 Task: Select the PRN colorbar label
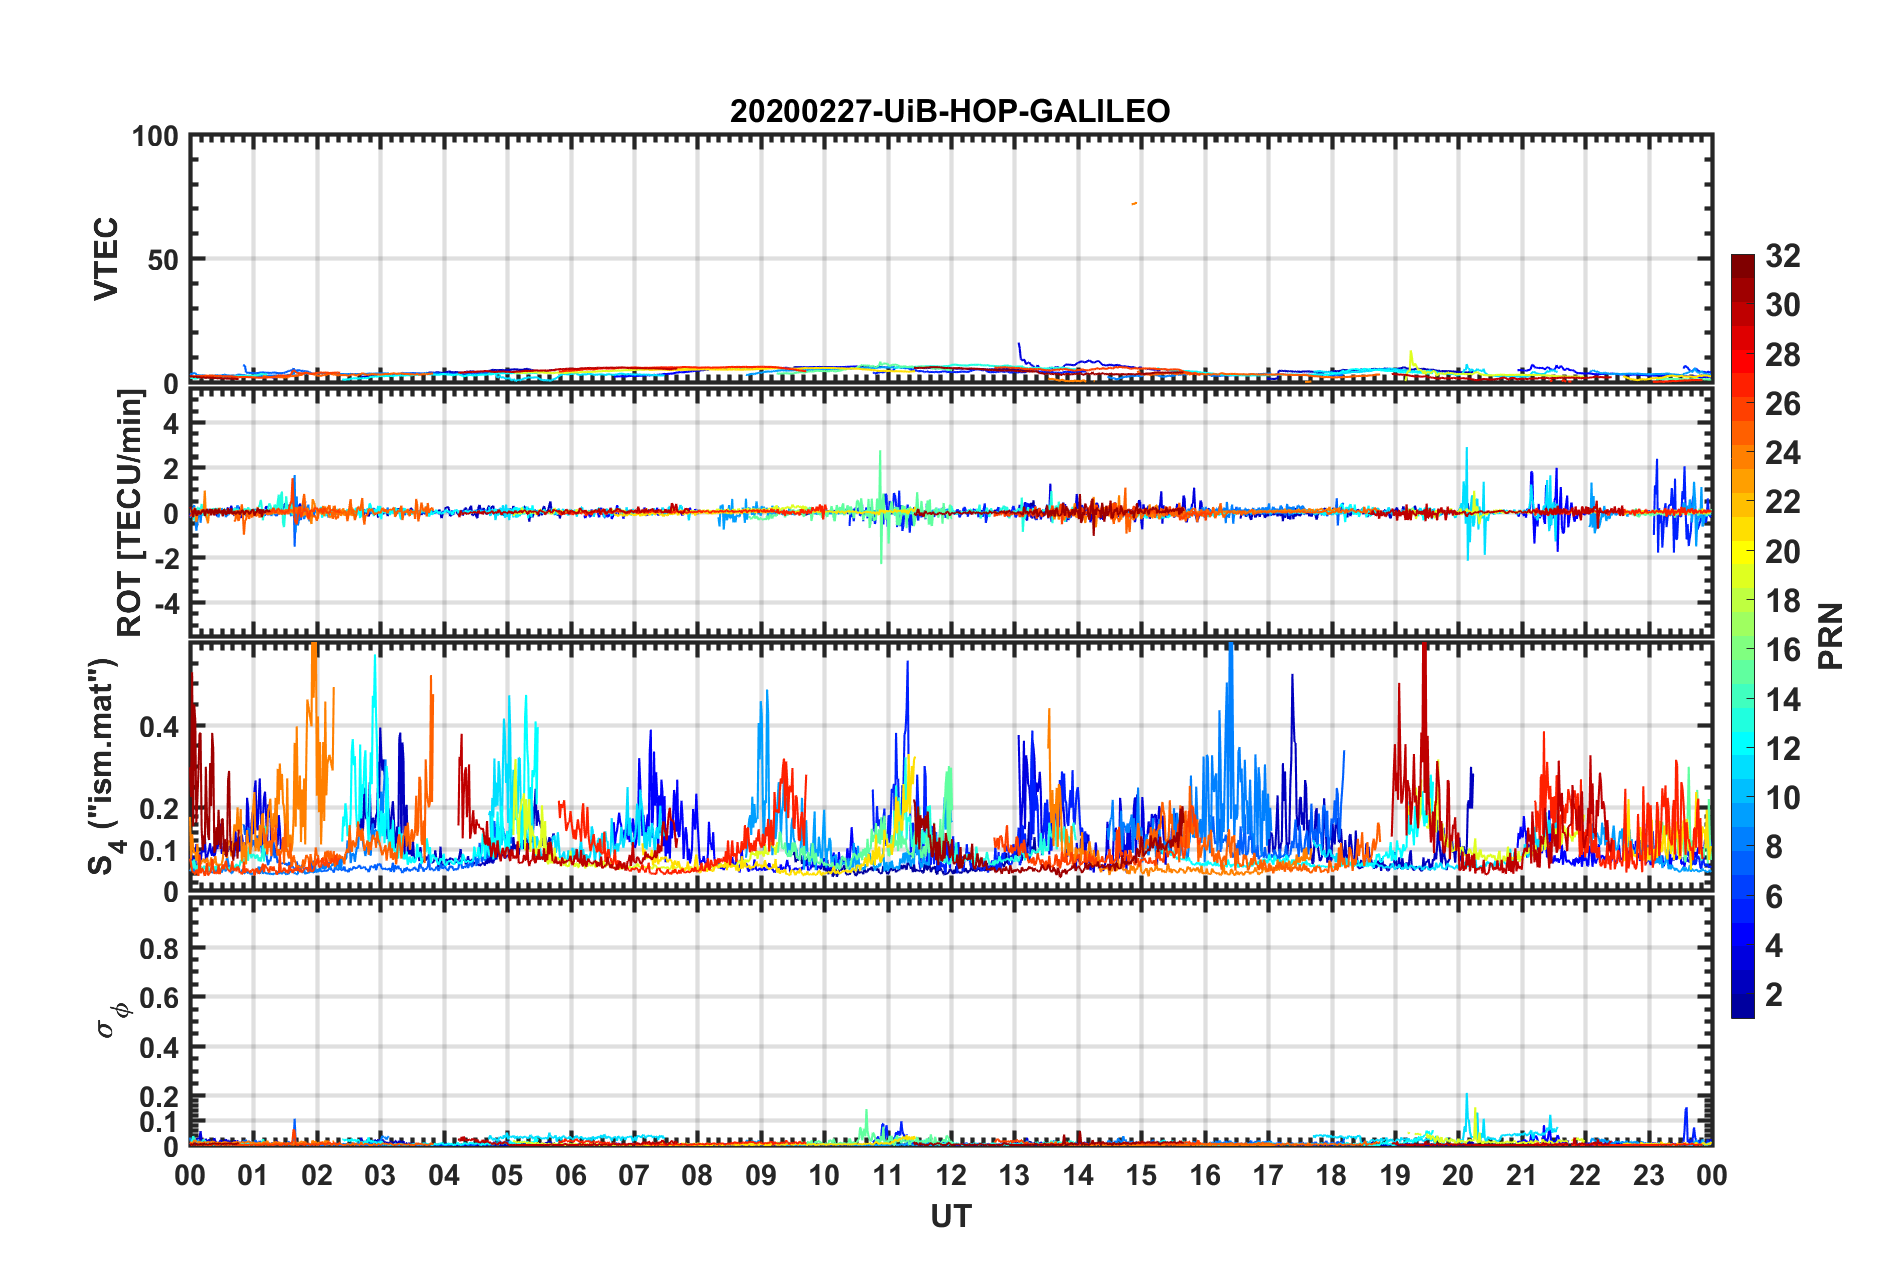point(1831,636)
